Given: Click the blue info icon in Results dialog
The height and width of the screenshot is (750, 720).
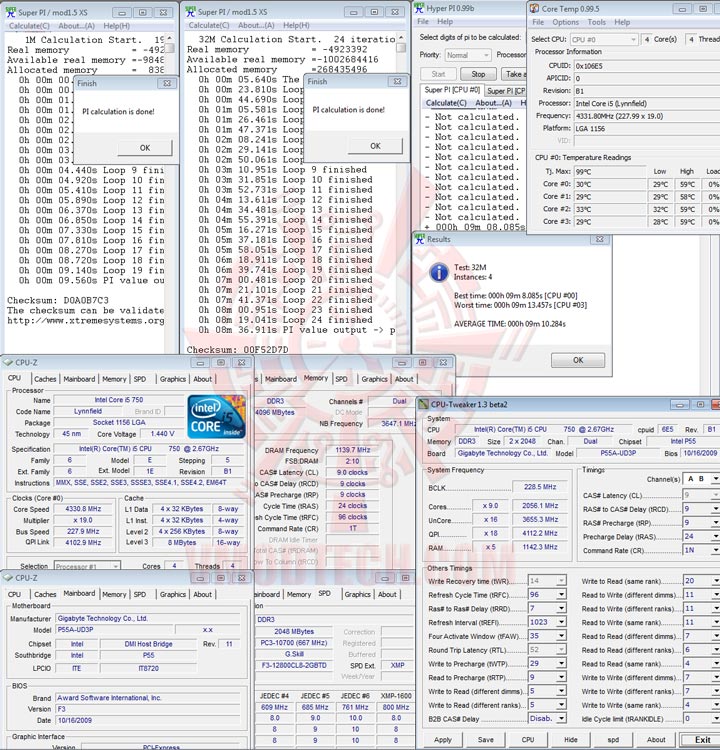Looking at the screenshot, I should (439, 273).
